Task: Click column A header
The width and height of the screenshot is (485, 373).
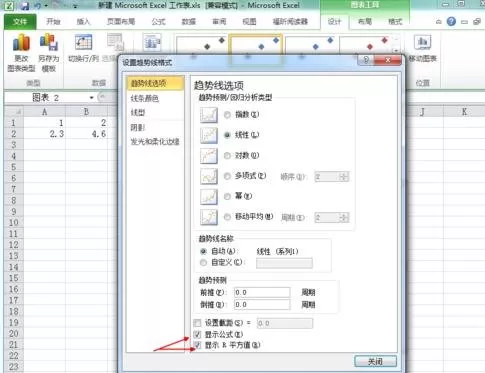Action: tap(45, 112)
